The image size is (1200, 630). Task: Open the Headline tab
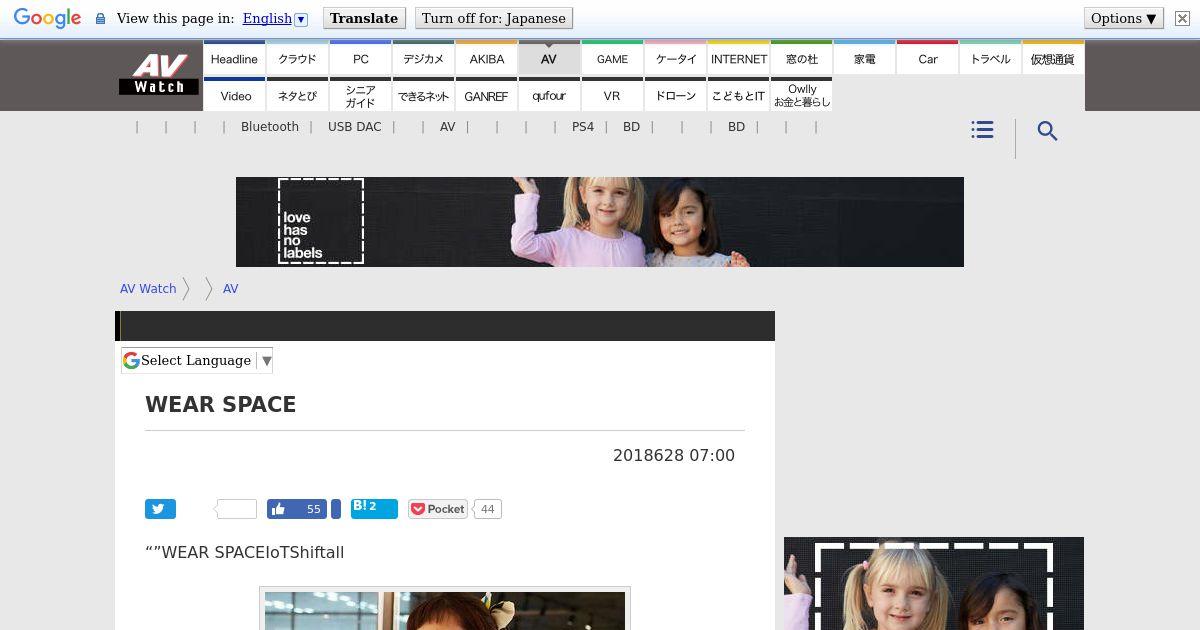click(234, 58)
